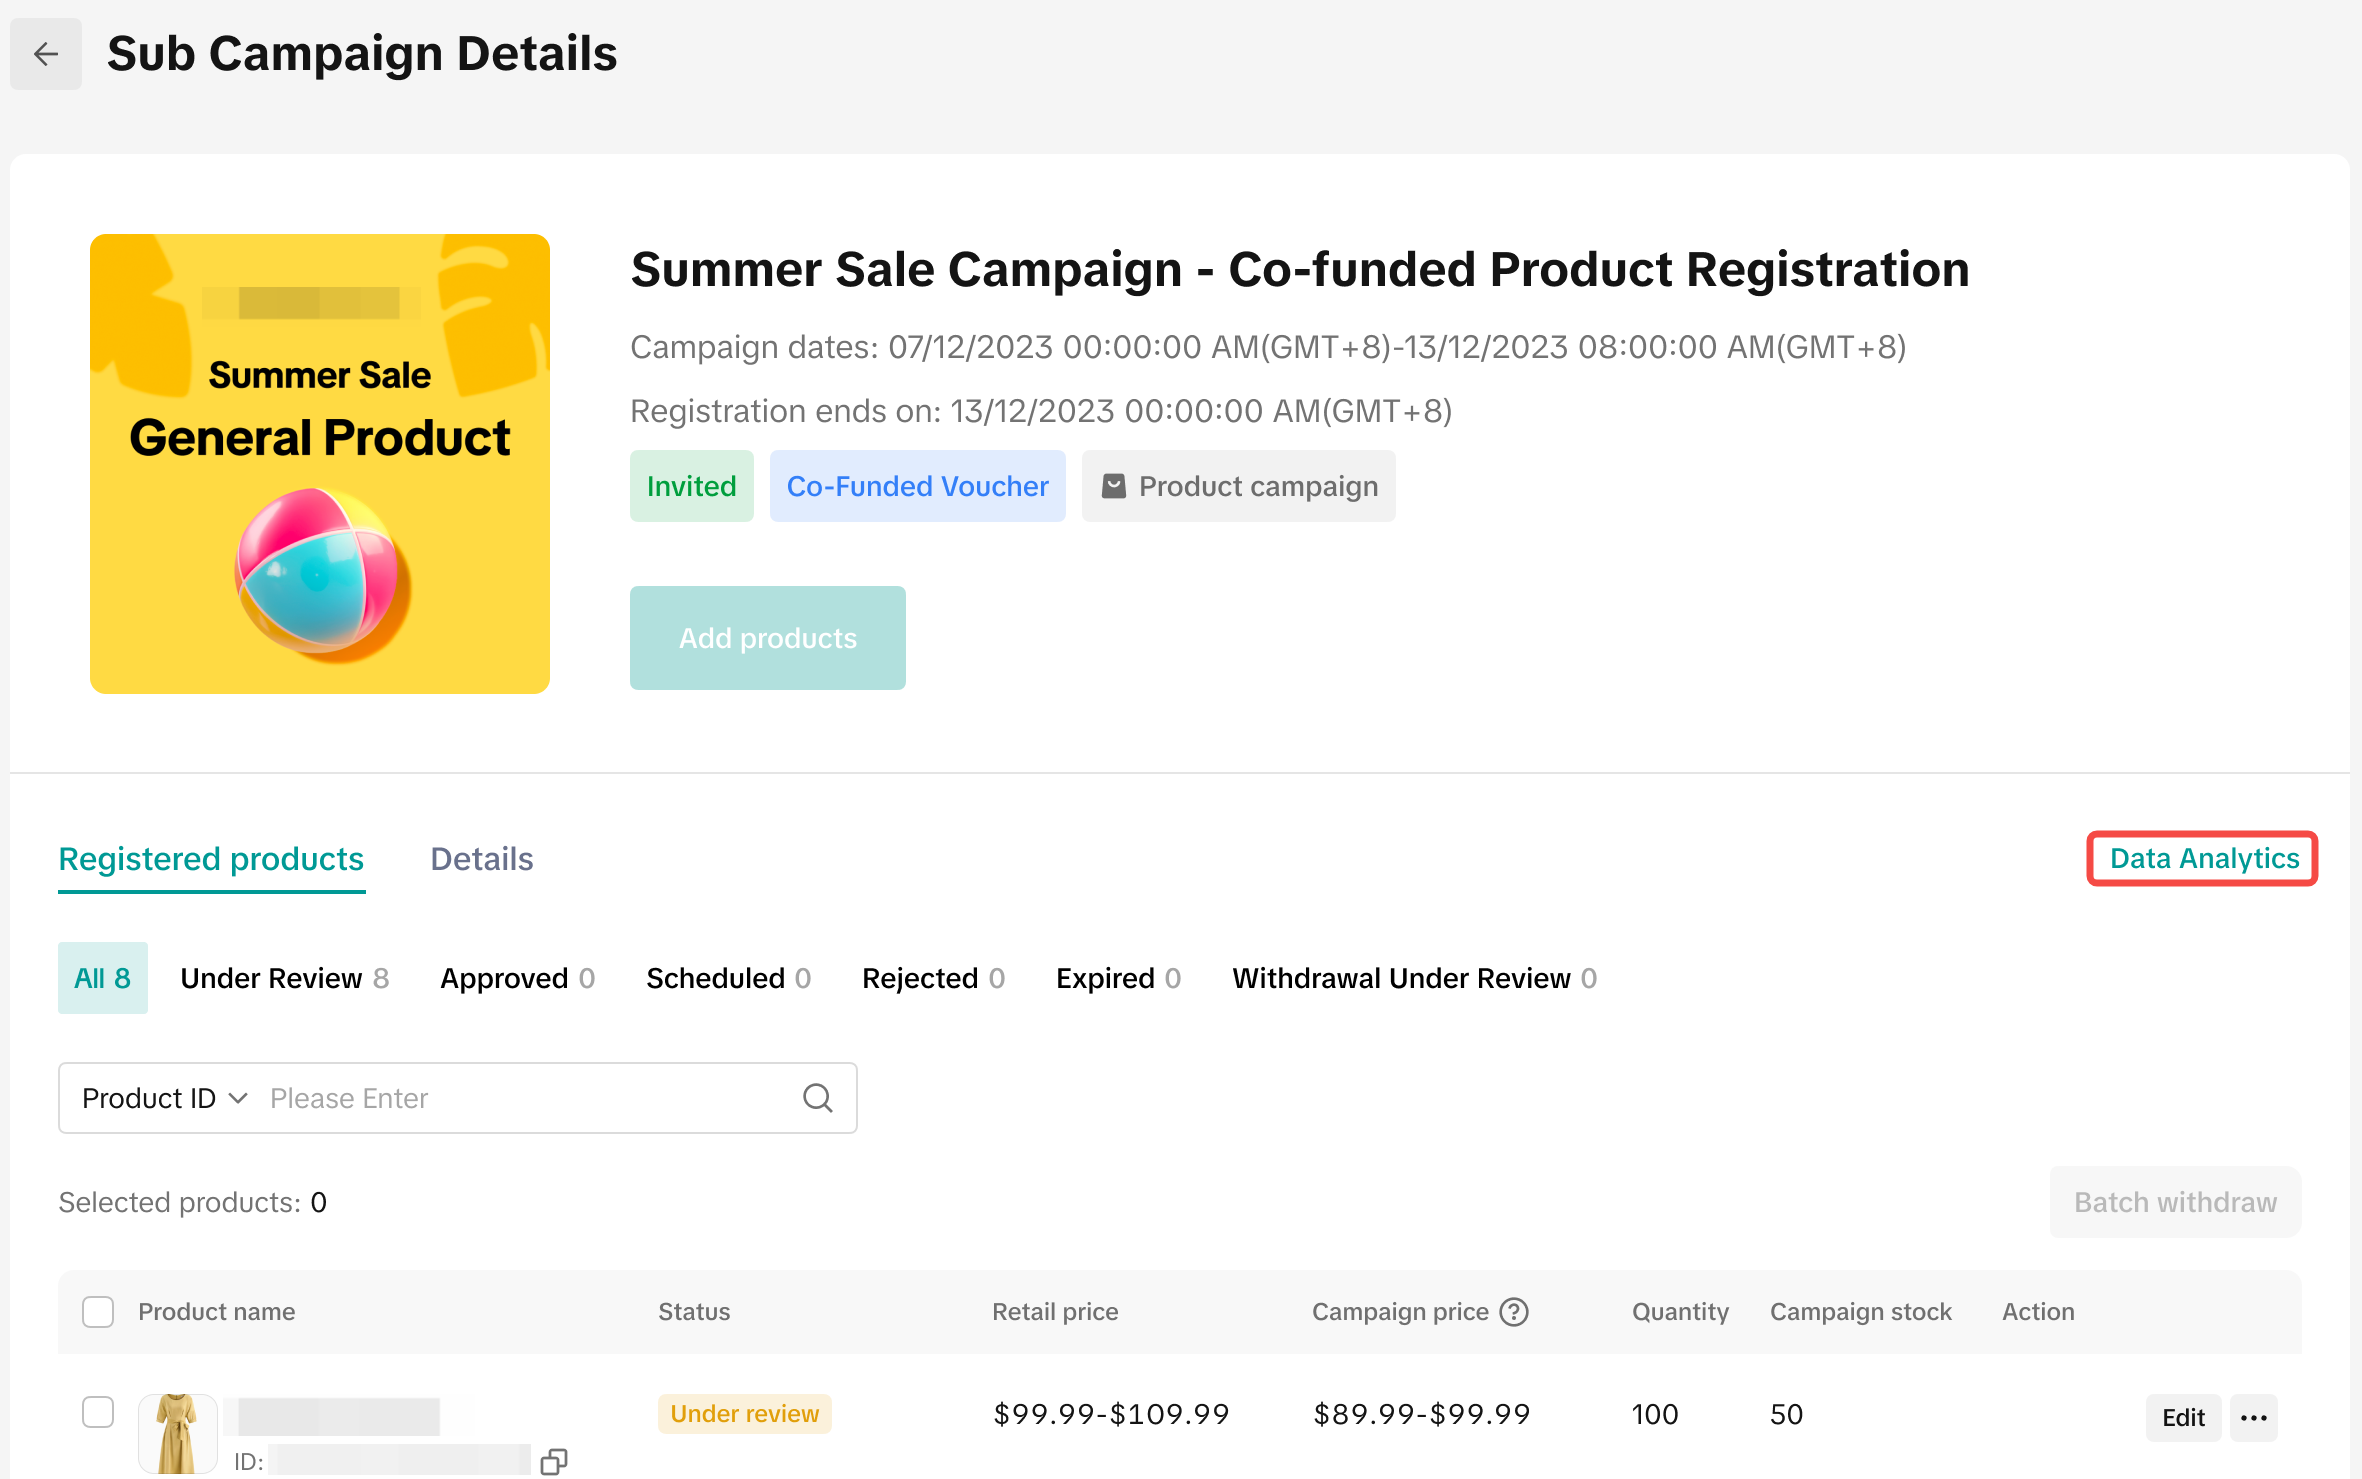The height and width of the screenshot is (1479, 2362).
Task: Click the yellow dress product thumbnail
Action: [x=177, y=1433]
